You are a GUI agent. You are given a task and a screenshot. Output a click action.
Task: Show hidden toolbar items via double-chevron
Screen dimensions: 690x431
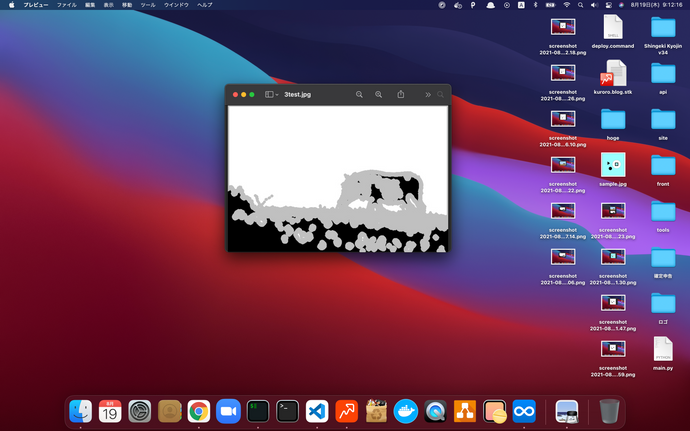[428, 95]
